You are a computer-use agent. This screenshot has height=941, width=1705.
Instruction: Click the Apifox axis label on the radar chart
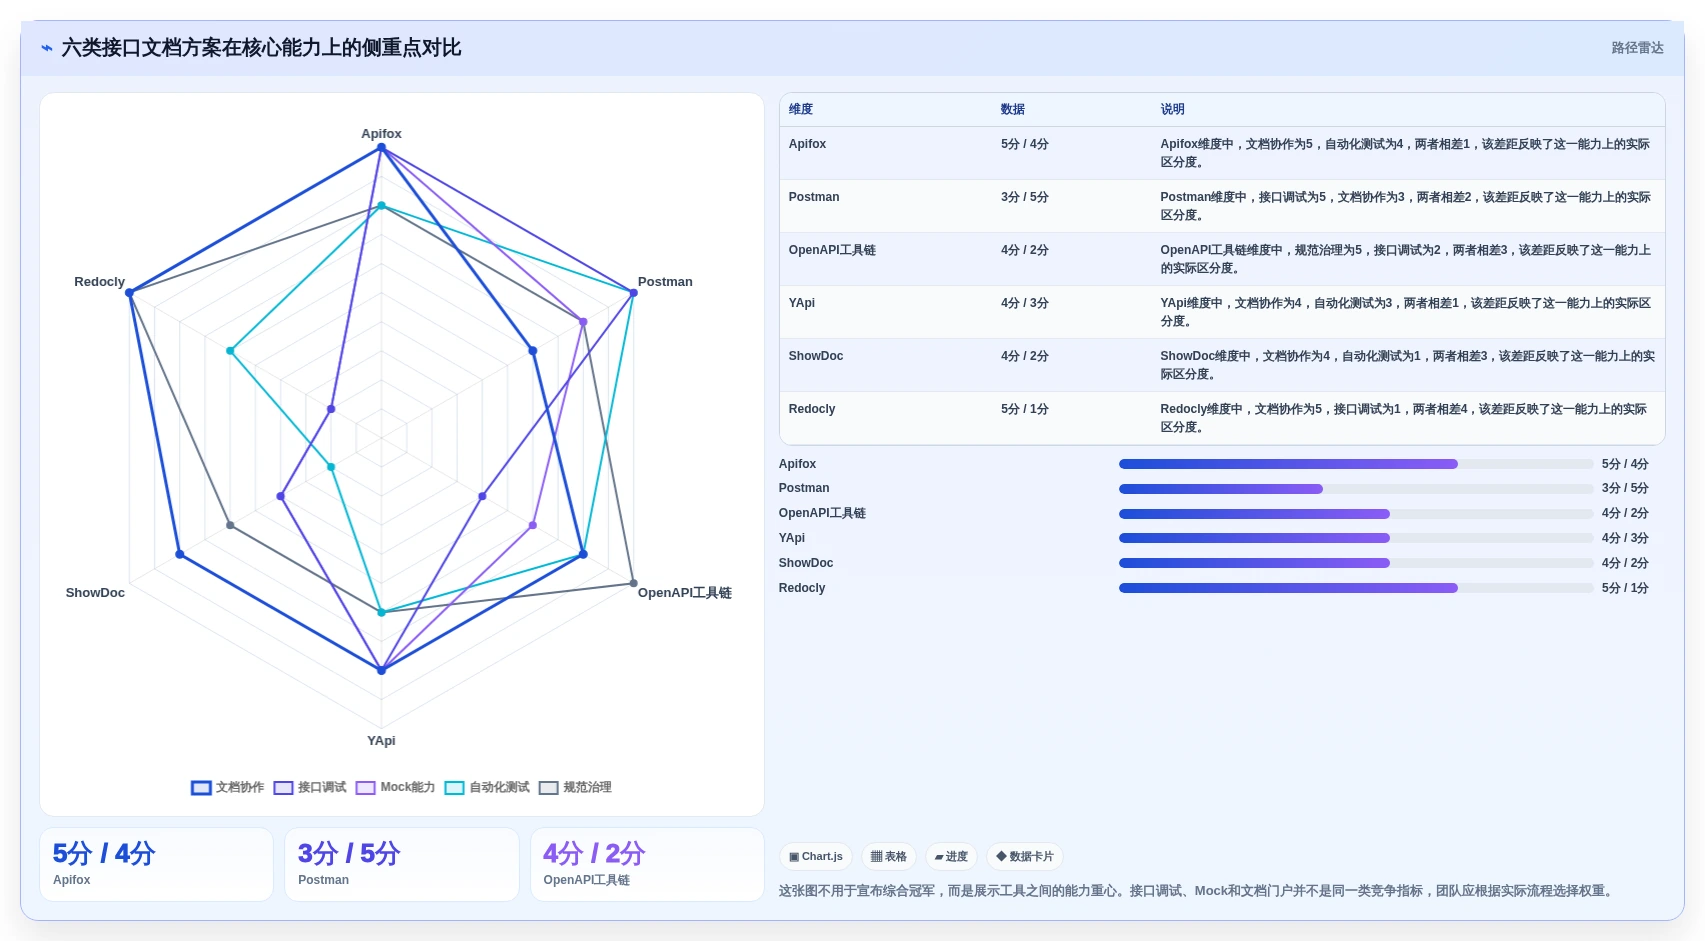pyautogui.click(x=381, y=134)
